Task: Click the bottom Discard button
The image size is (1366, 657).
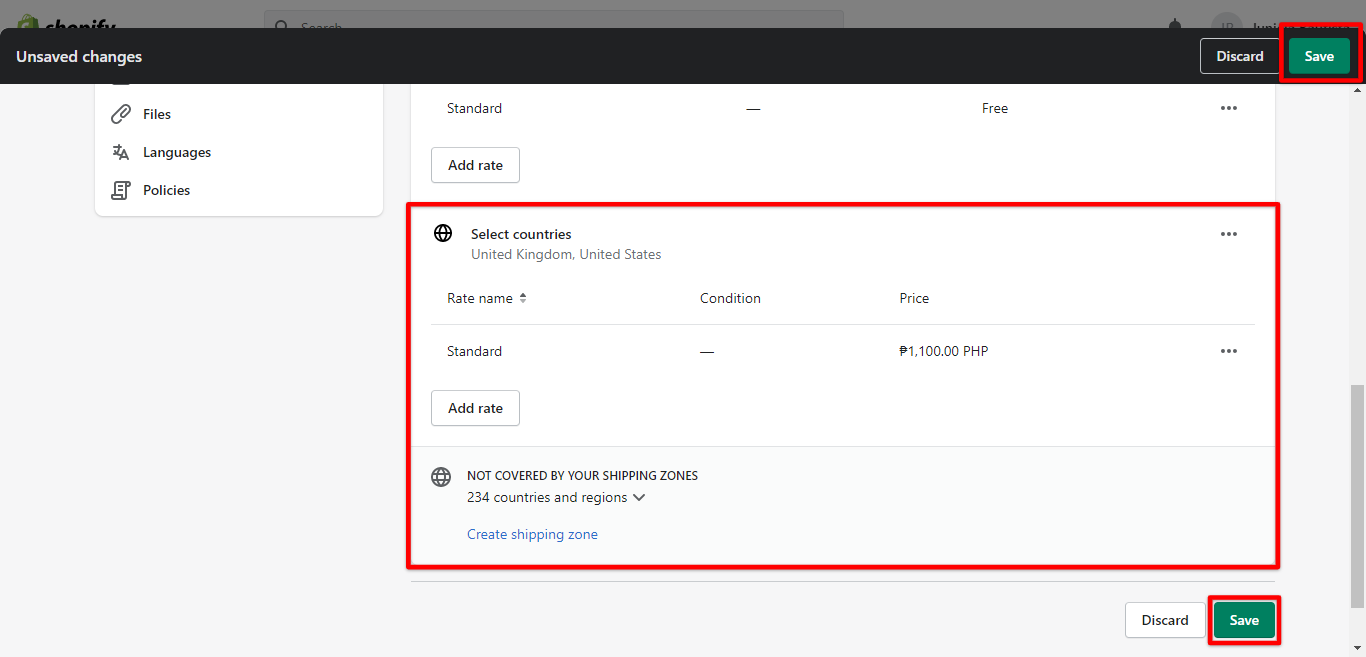Action: tap(1165, 620)
